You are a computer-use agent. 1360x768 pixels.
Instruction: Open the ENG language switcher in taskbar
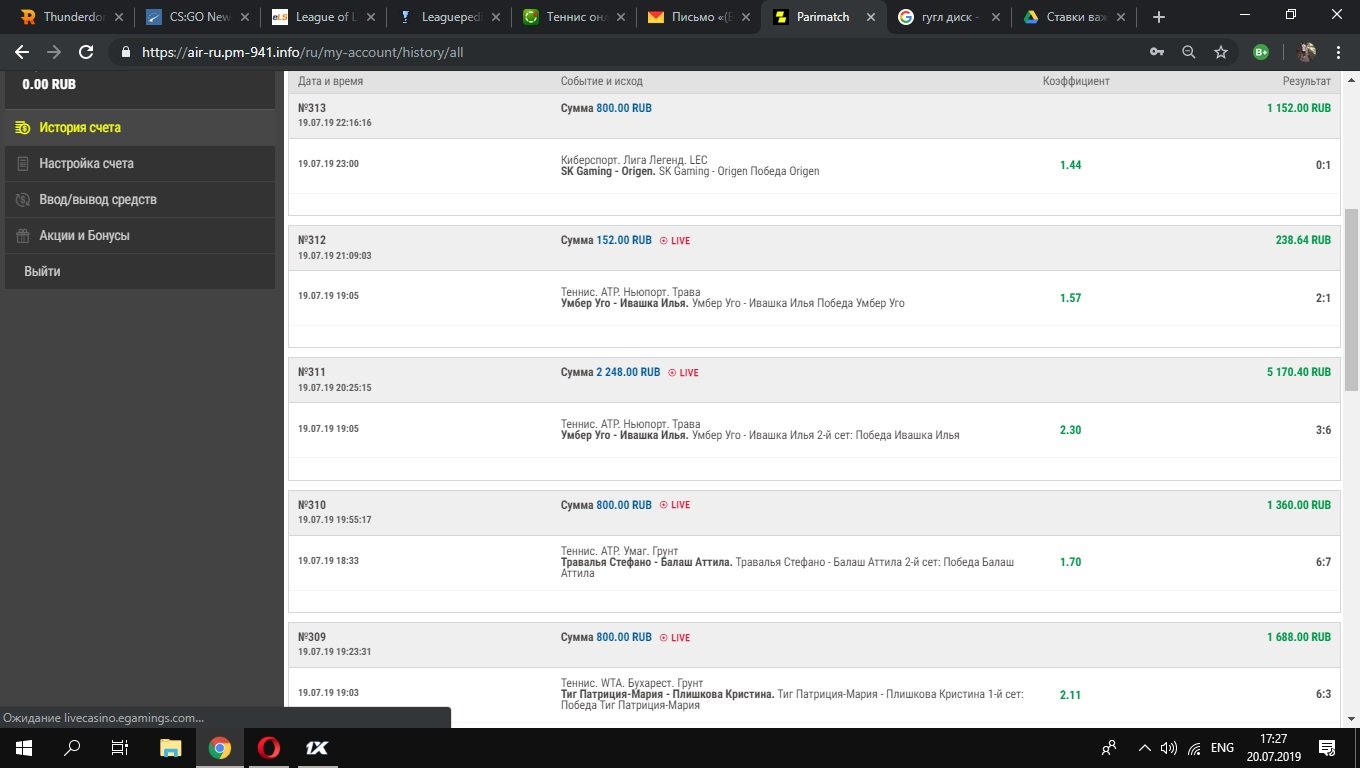[1222, 748]
